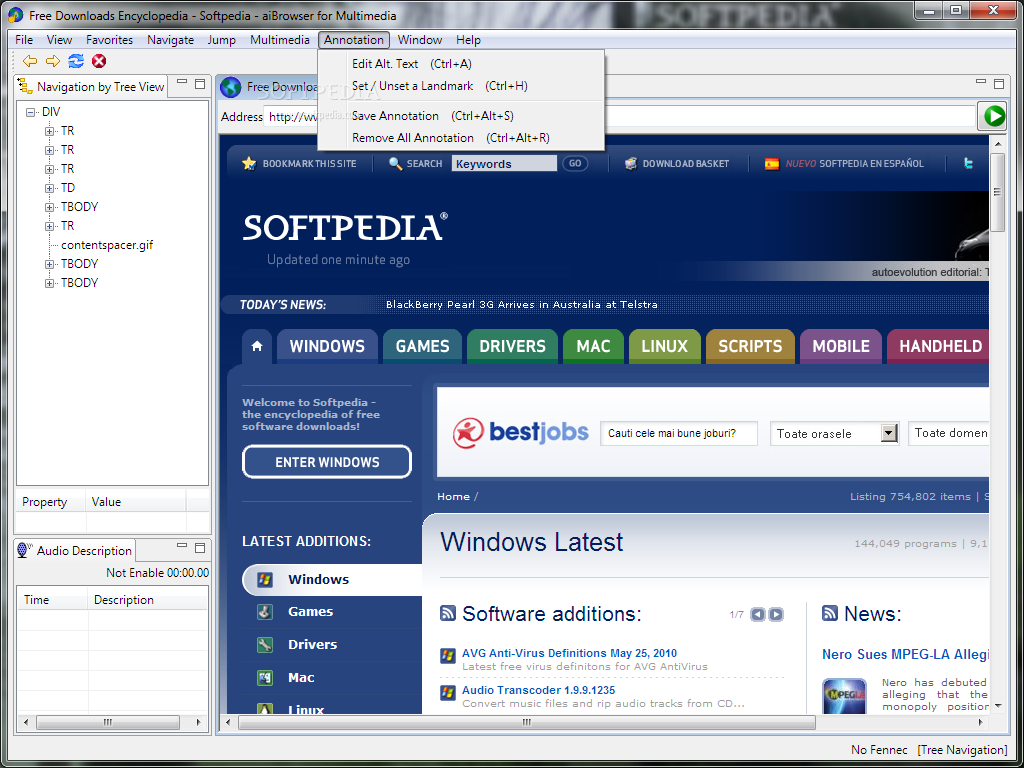The height and width of the screenshot is (768, 1024).
Task: Open the LINUX category tab
Action: click(x=664, y=346)
